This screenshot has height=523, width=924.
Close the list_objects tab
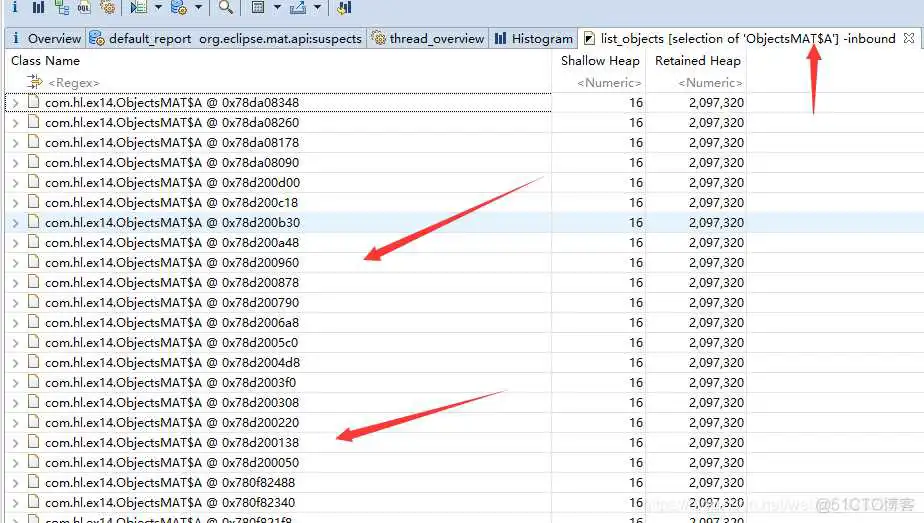tap(908, 39)
